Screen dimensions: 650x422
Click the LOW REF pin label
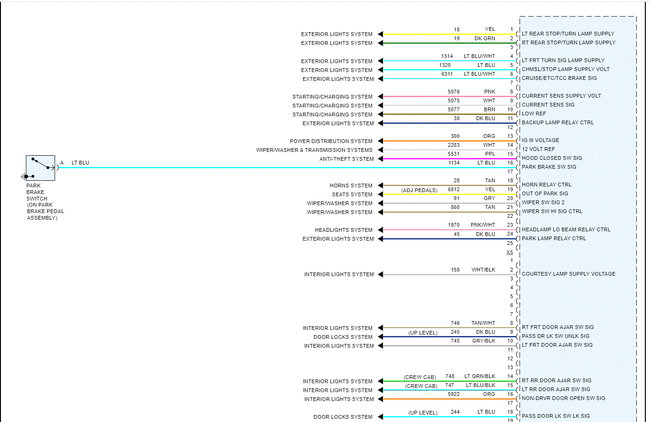click(x=534, y=114)
